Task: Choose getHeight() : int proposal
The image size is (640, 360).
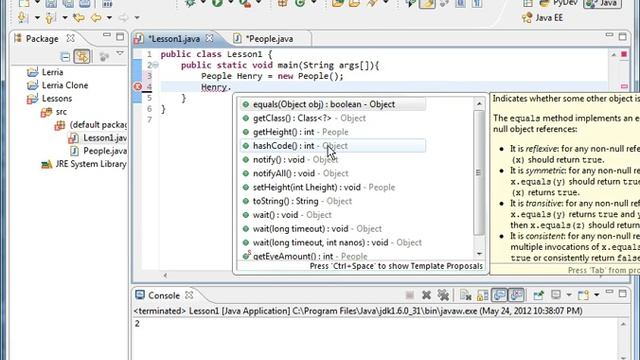Action: [333, 132]
